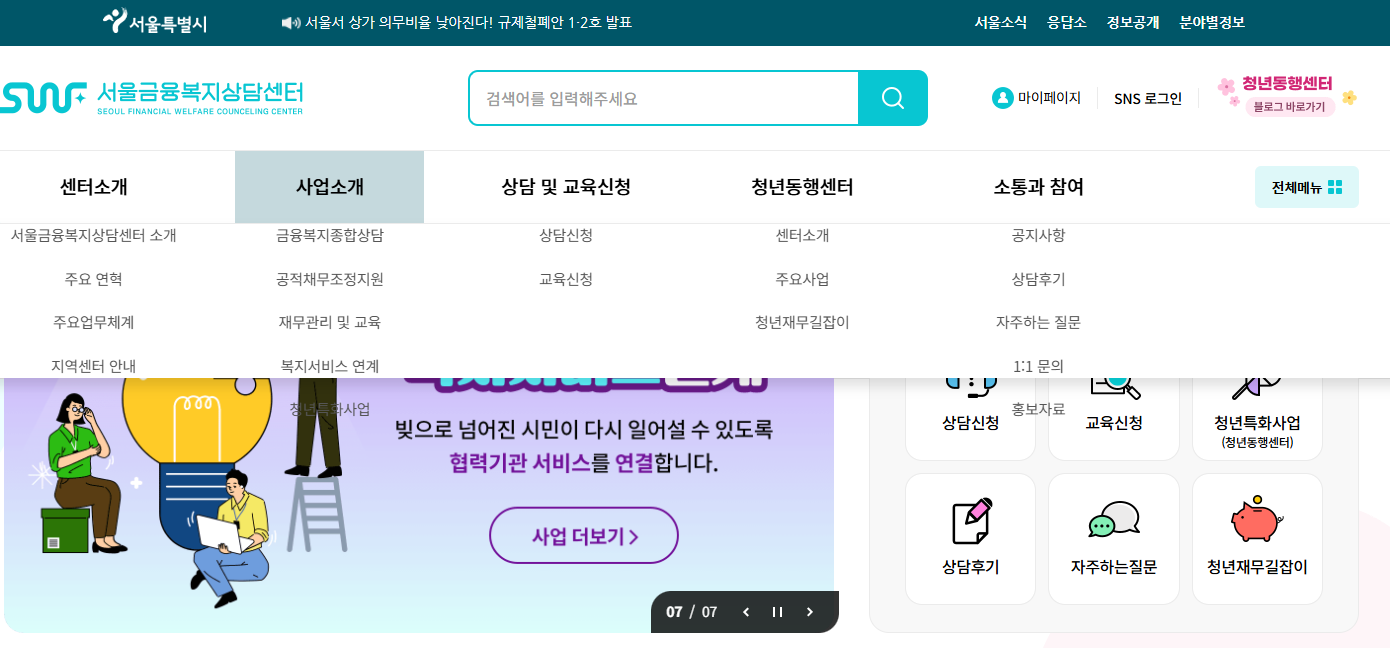Open the 소통과 참여 main menu
The height and width of the screenshot is (648, 1390).
pos(1038,187)
